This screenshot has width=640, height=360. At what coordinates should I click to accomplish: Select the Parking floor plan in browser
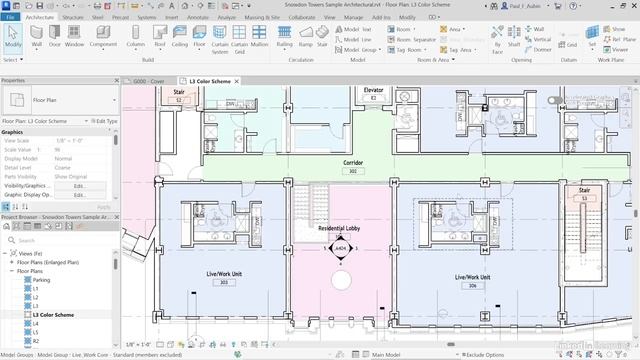pos(41,280)
